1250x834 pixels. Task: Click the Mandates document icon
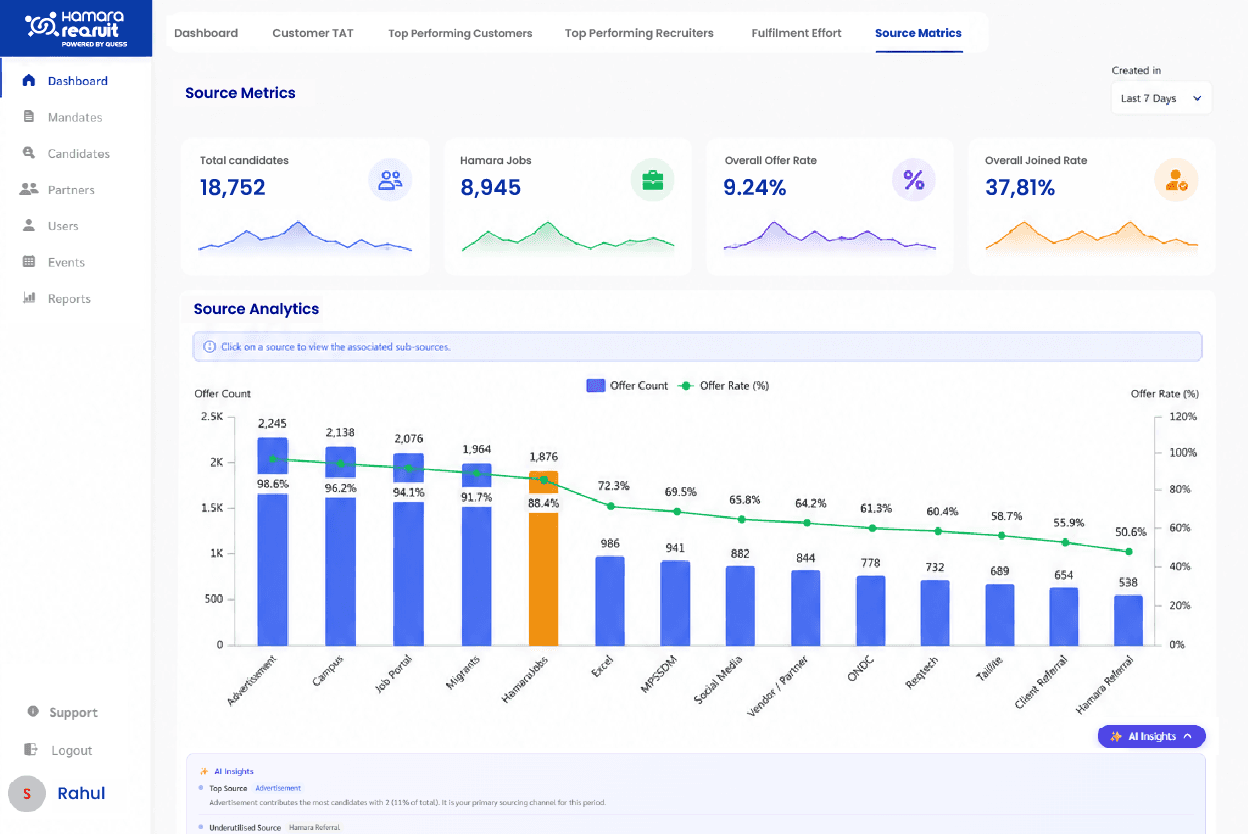pyautogui.click(x=29, y=117)
